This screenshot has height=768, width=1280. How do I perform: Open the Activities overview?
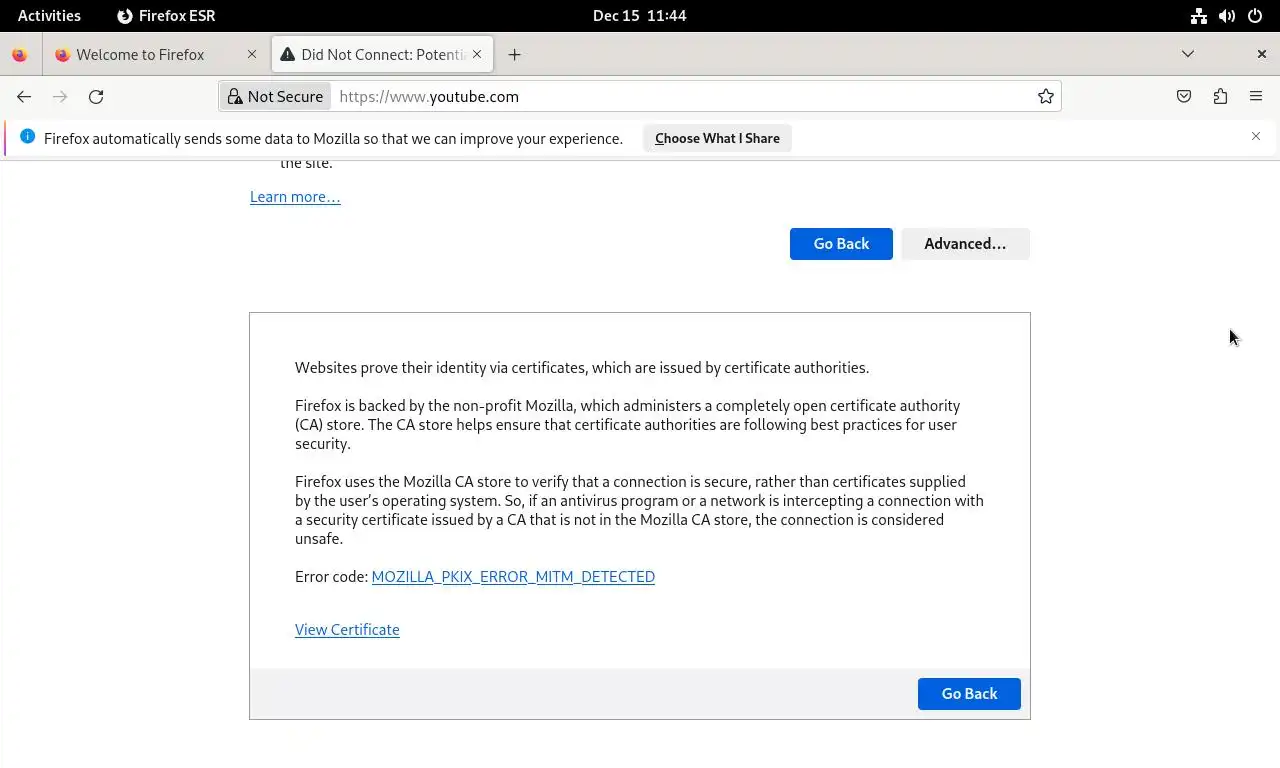49,16
